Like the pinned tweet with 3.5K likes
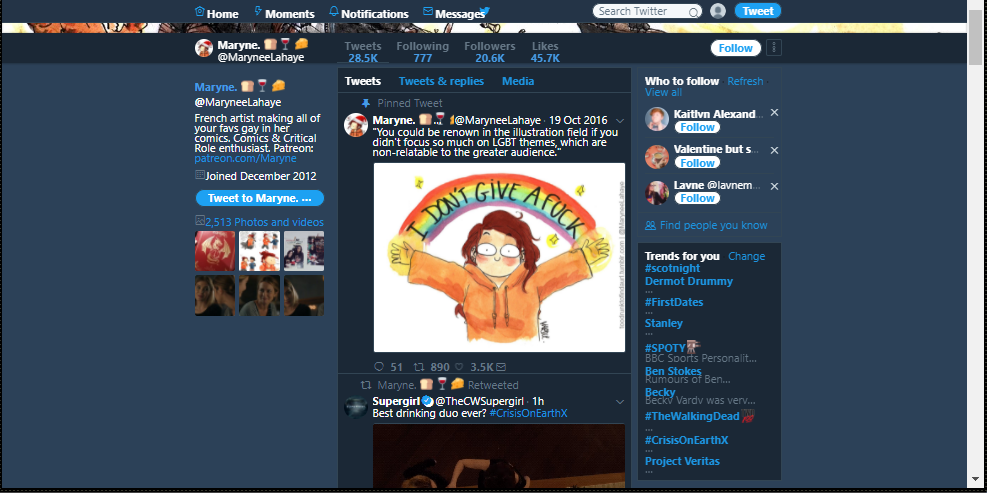987x493 pixels. (x=459, y=366)
